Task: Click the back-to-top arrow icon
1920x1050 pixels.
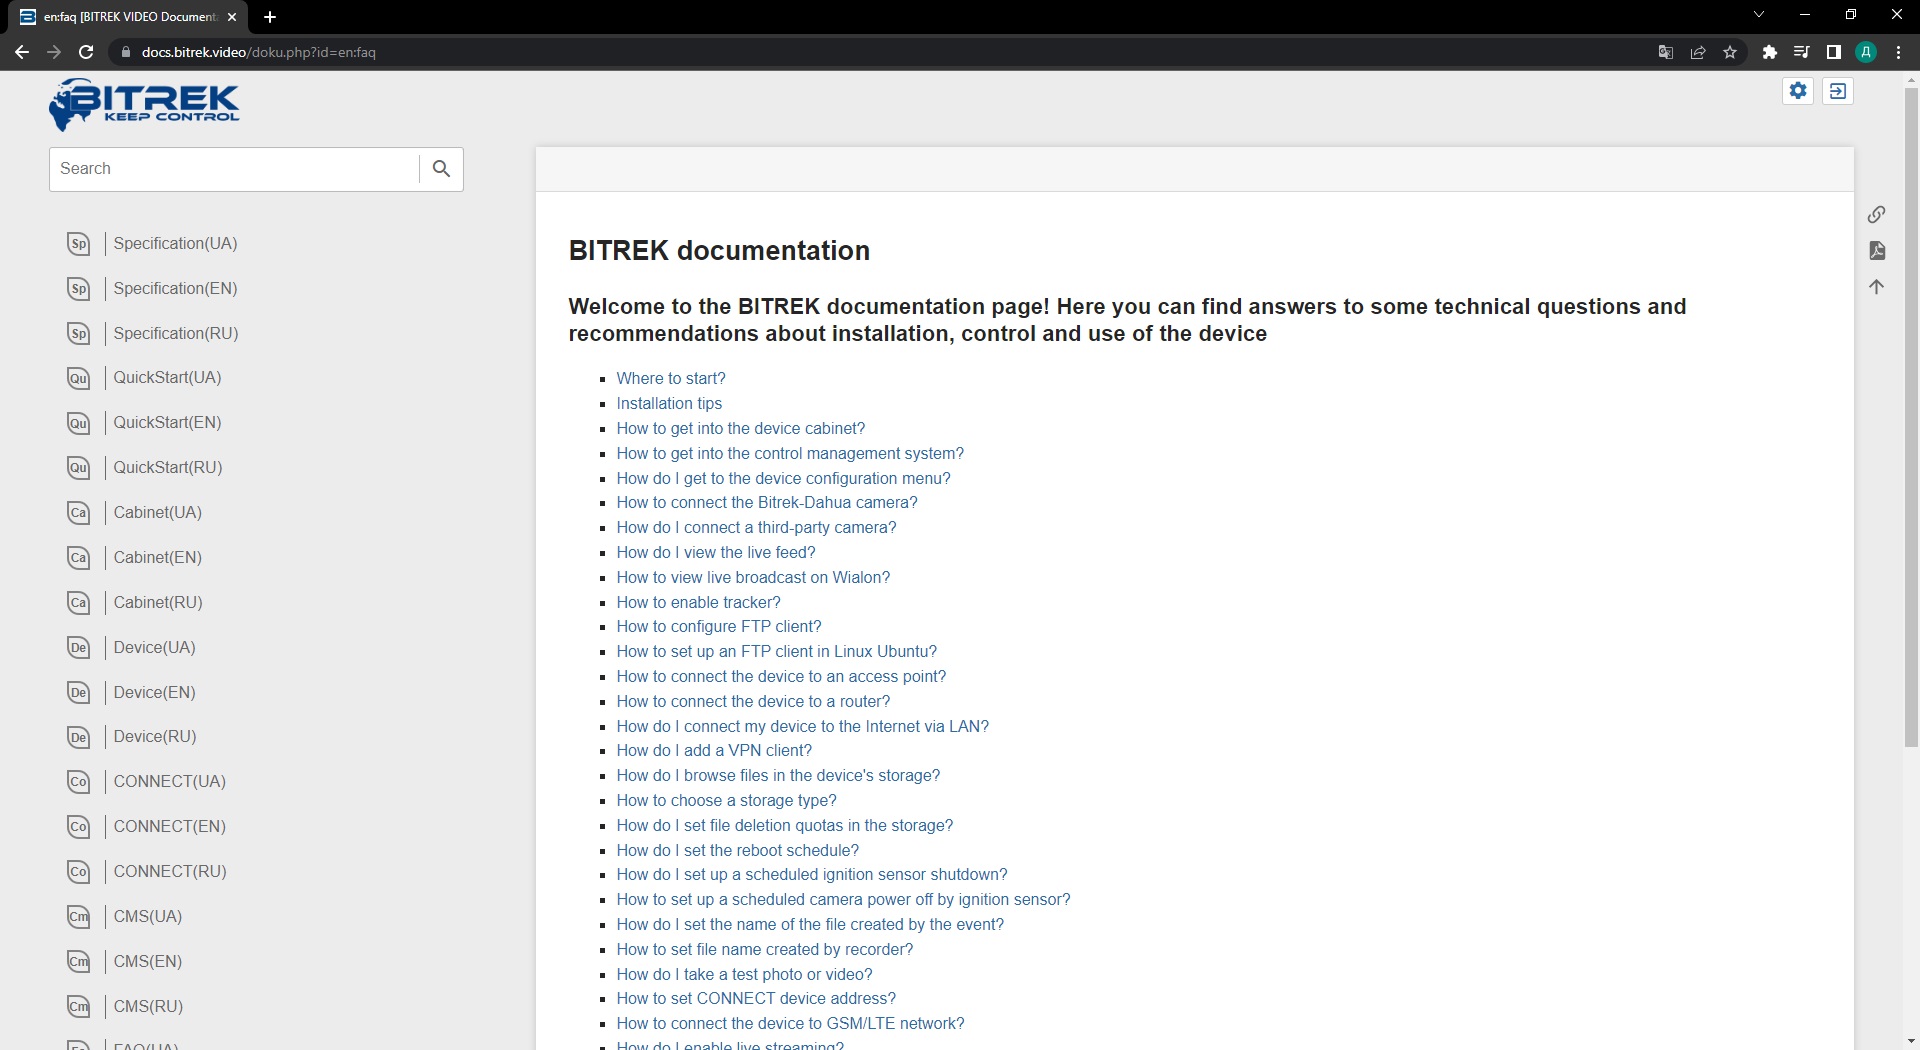Action: point(1876,287)
